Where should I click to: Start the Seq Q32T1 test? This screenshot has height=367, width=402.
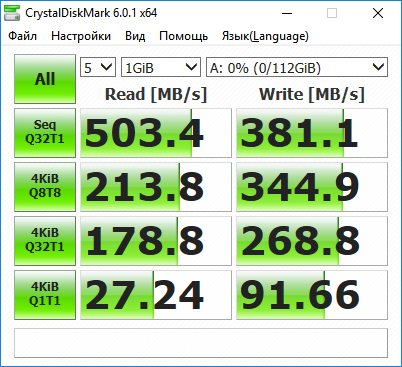coord(45,133)
